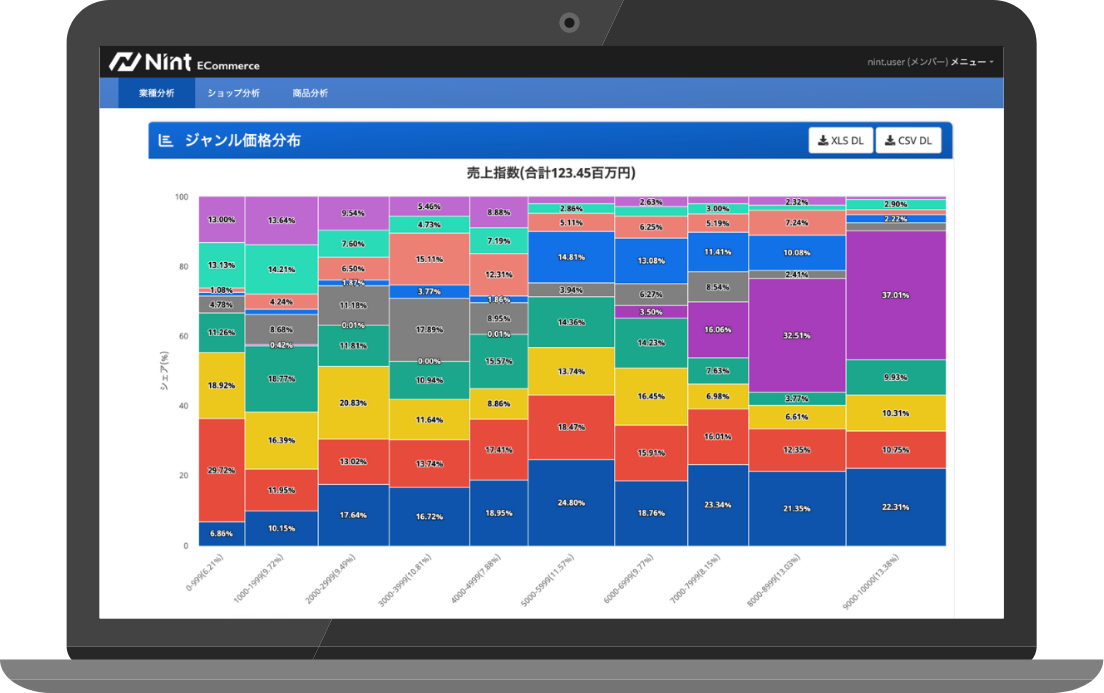Select the purple 37.01% segment

pos(895,296)
